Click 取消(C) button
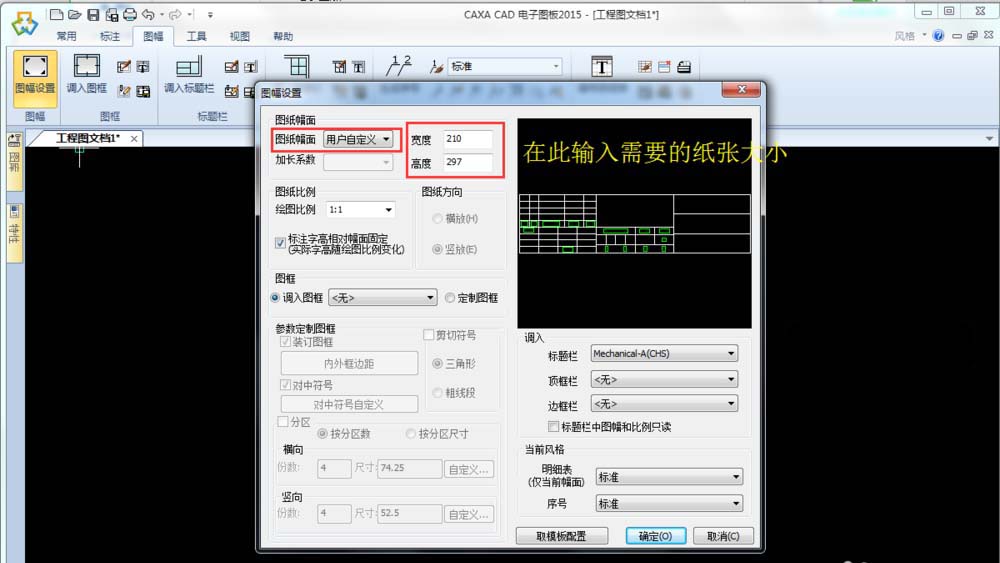 [x=723, y=536]
